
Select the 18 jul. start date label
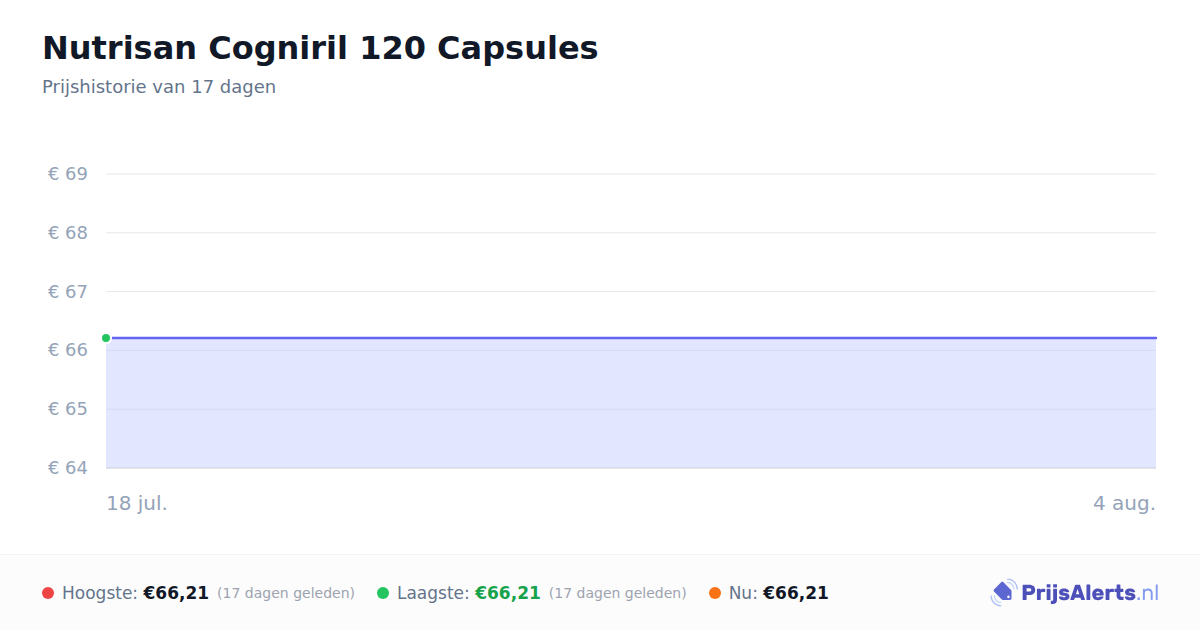pyautogui.click(x=137, y=503)
